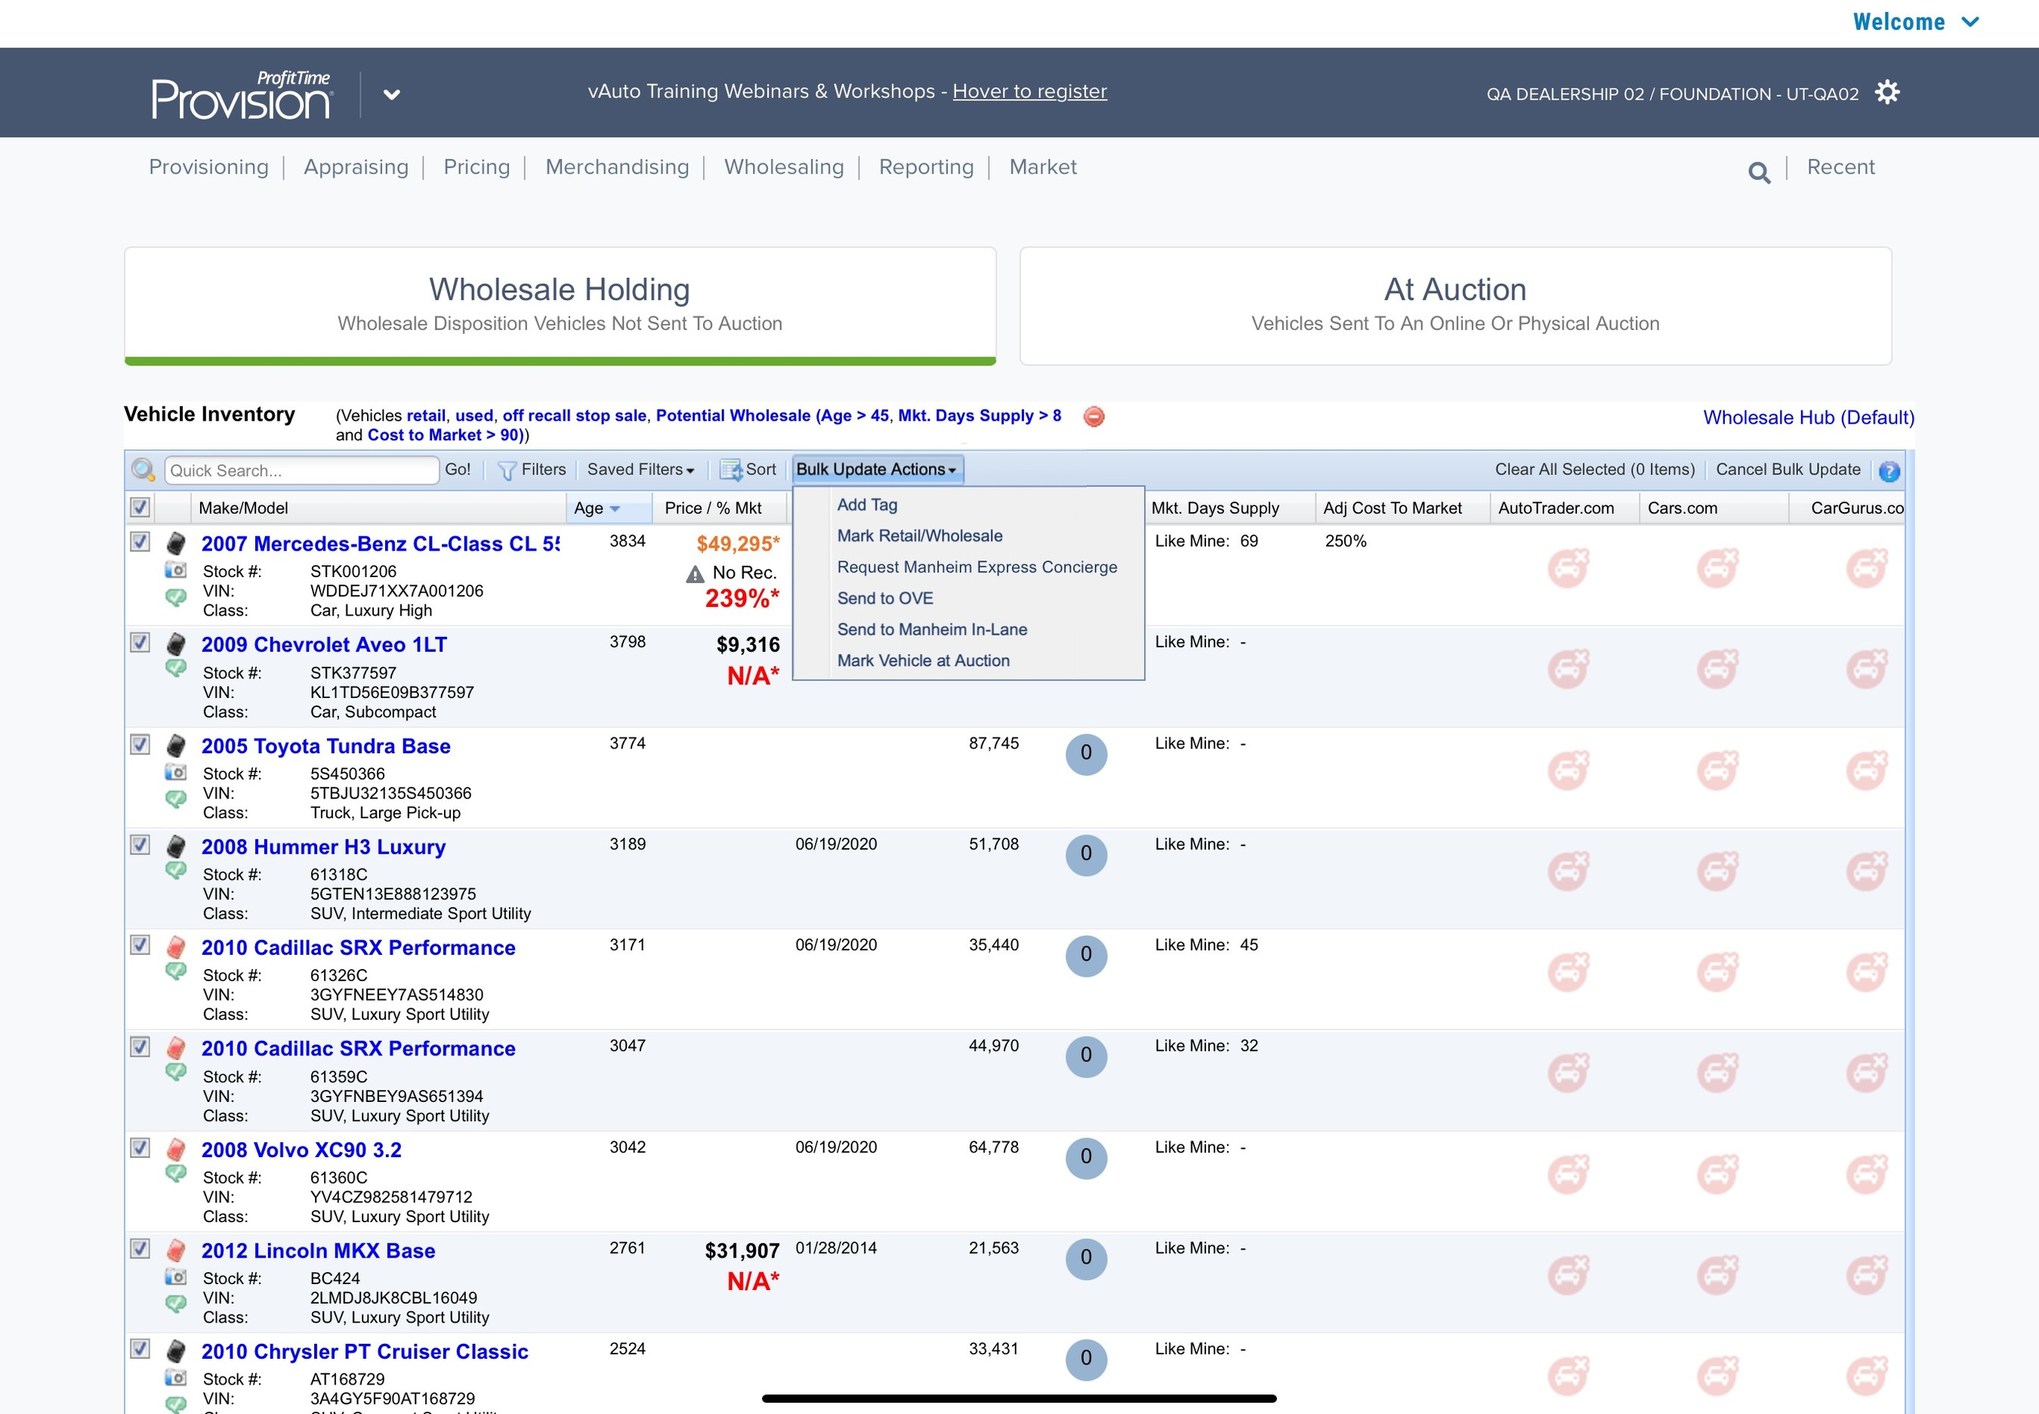
Task: Uncheck the 2008 Volvo XC90 row checkbox
Action: 141,1148
